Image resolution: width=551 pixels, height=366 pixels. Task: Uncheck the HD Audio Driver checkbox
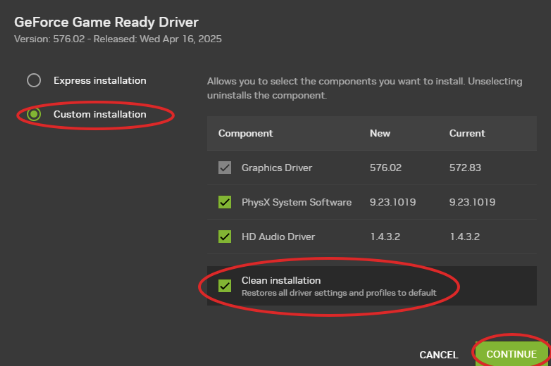pyautogui.click(x=225, y=236)
